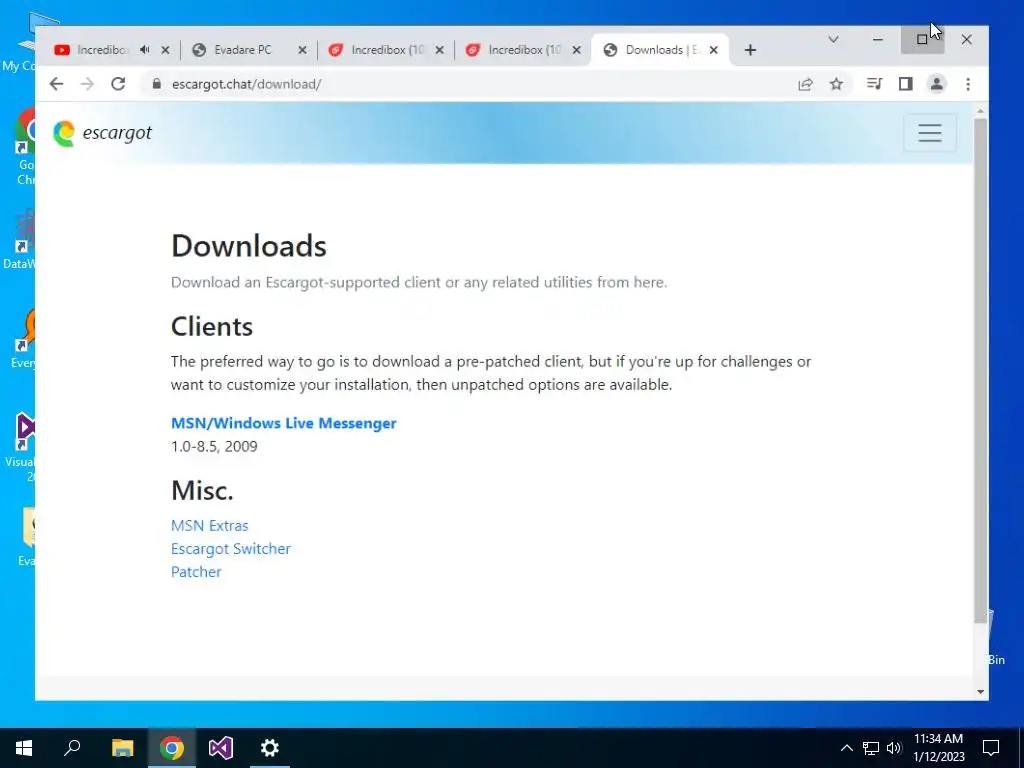
Task: Select the Downloads tab
Action: click(661, 50)
